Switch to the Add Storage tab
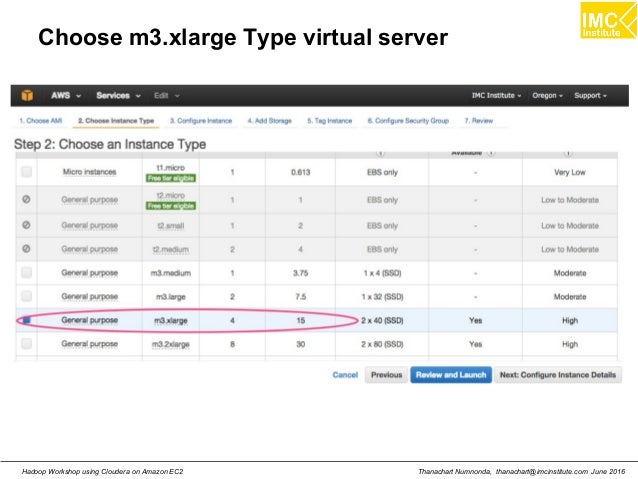 270,121
